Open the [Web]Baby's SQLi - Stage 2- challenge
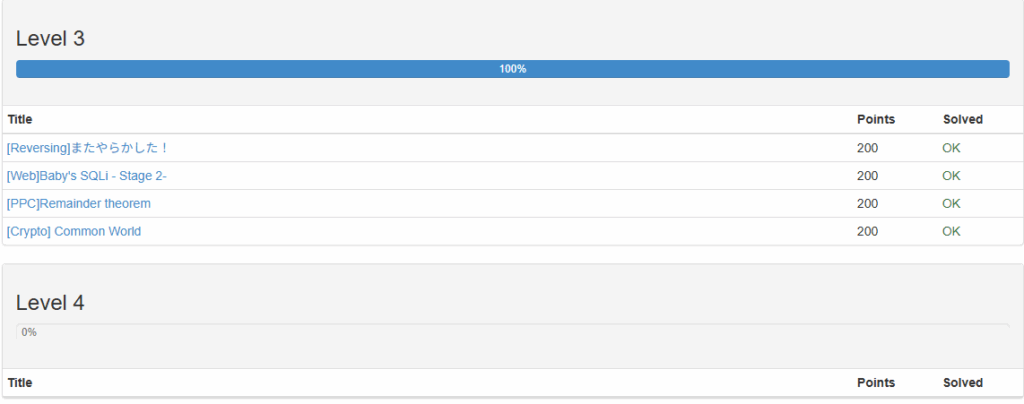 (x=94, y=176)
